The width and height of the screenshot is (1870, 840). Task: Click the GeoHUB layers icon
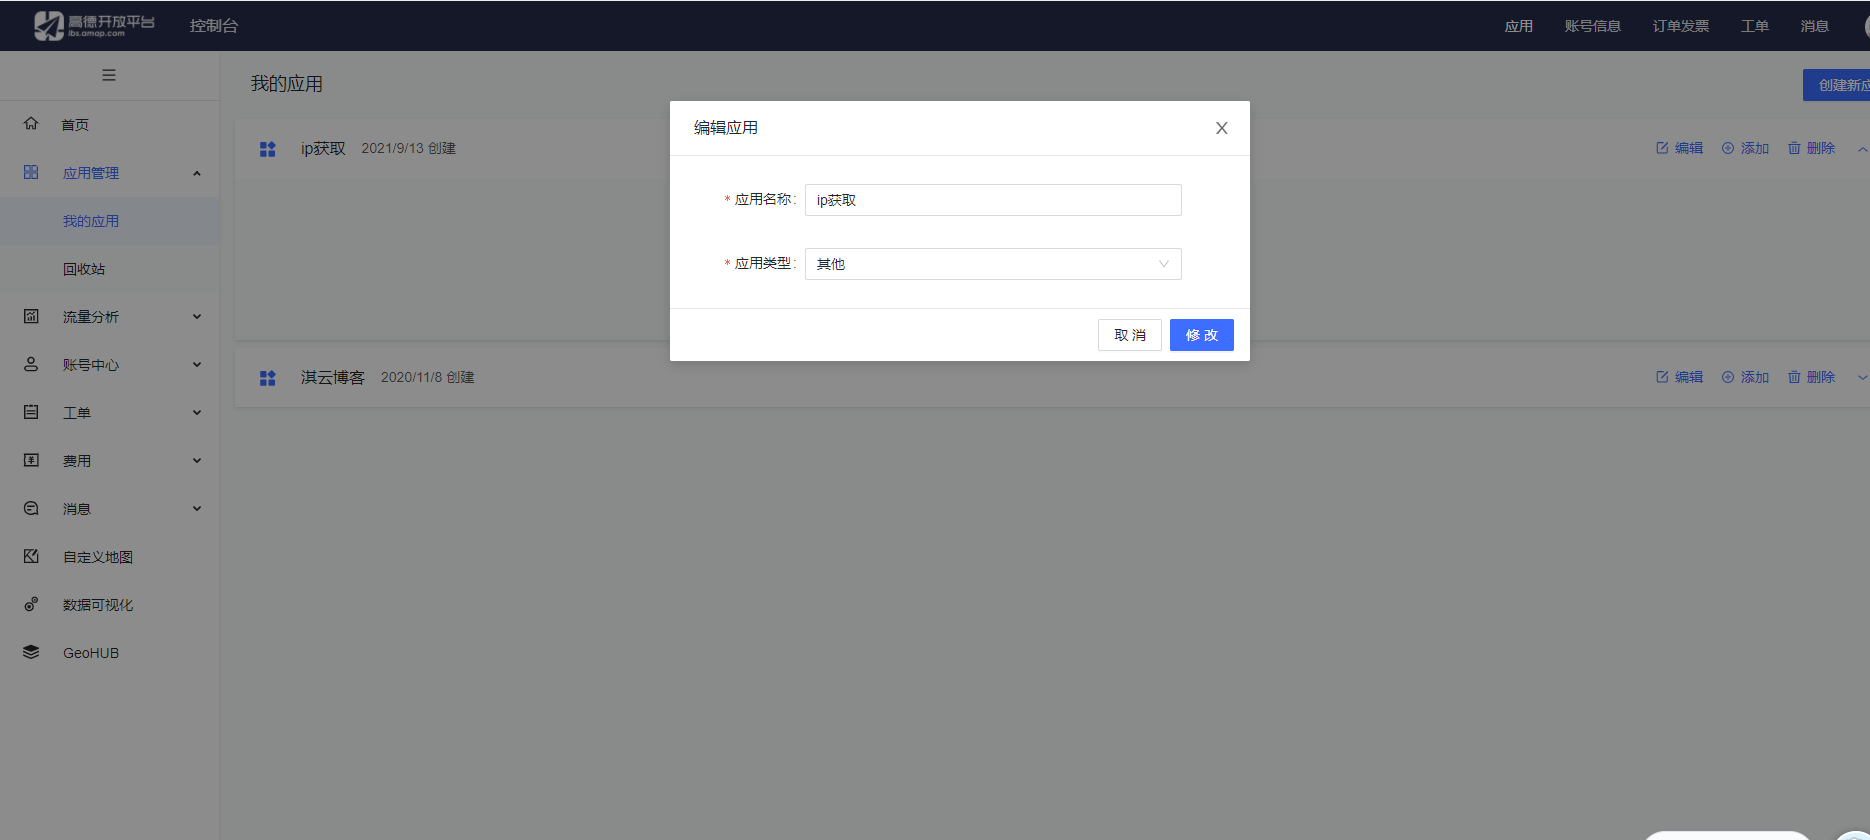[x=31, y=652]
